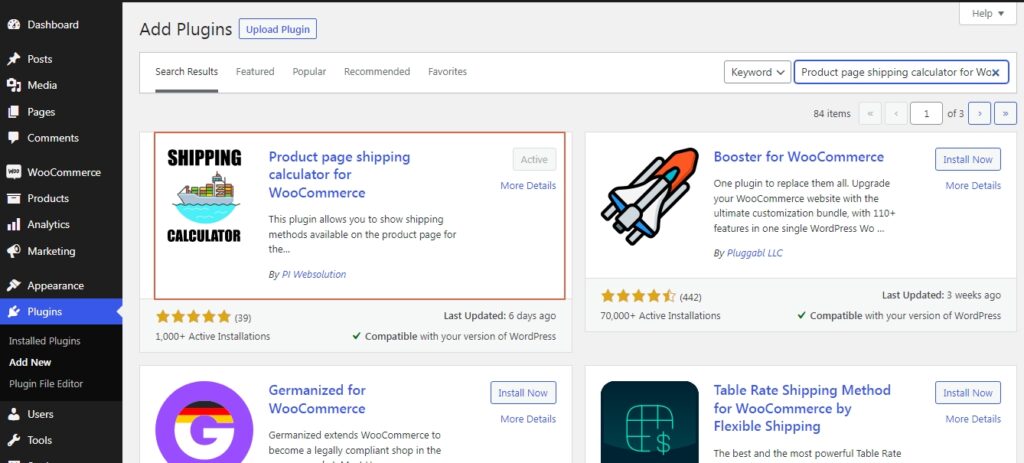Switch to the Popular tab
Screen dimensions: 1024x463
tap(309, 72)
